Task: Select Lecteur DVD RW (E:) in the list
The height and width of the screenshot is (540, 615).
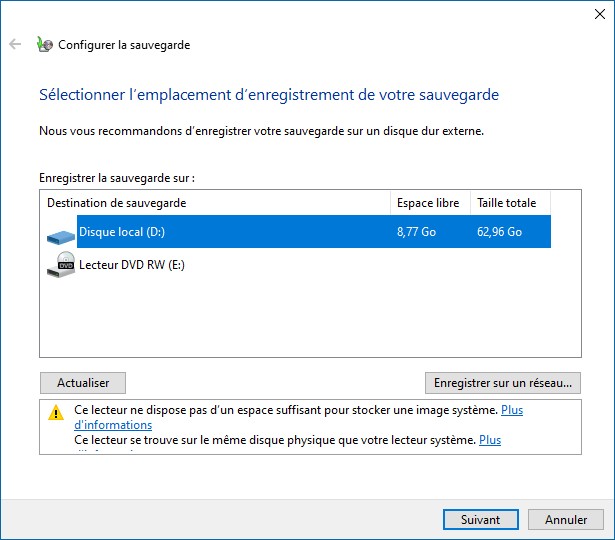Action: point(132,265)
